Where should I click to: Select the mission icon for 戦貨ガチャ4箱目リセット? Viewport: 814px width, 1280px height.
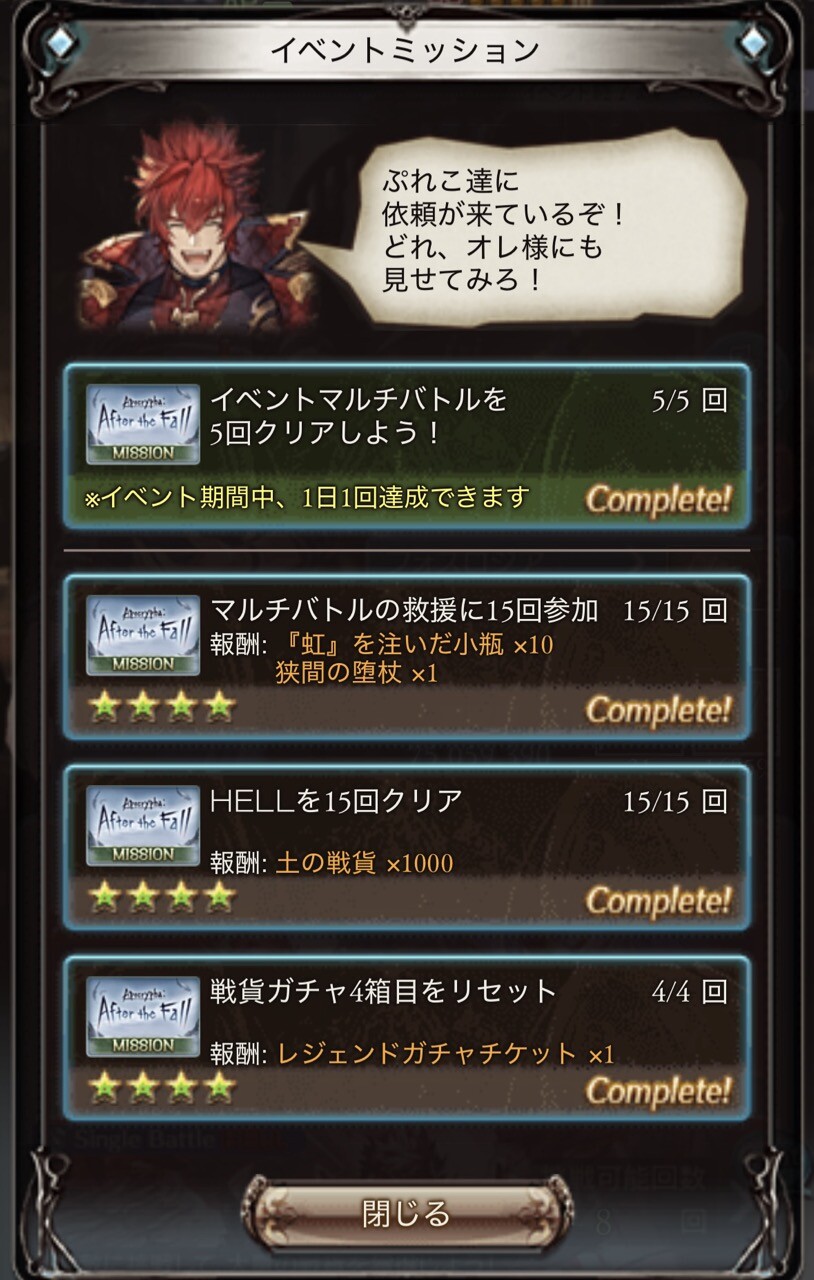tap(143, 1017)
